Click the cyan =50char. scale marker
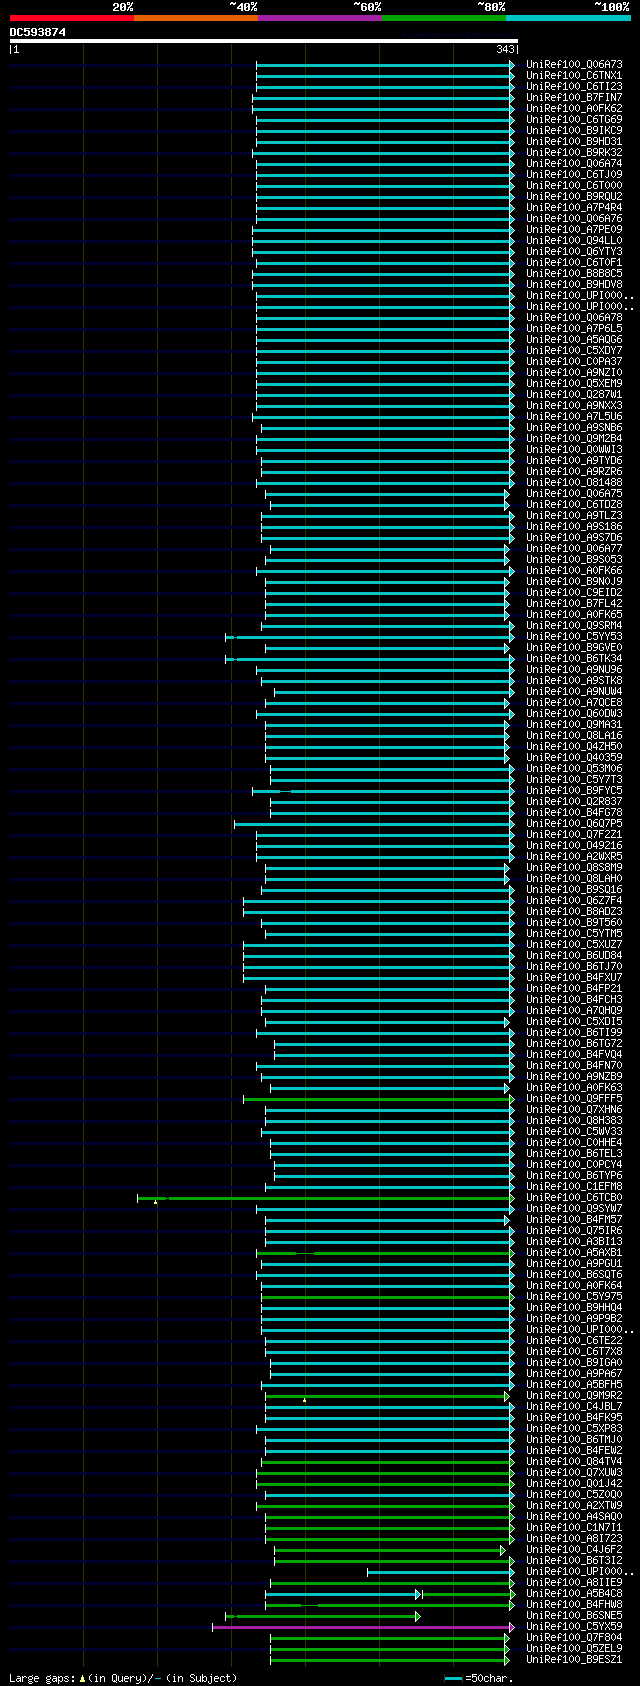 pos(454,1678)
